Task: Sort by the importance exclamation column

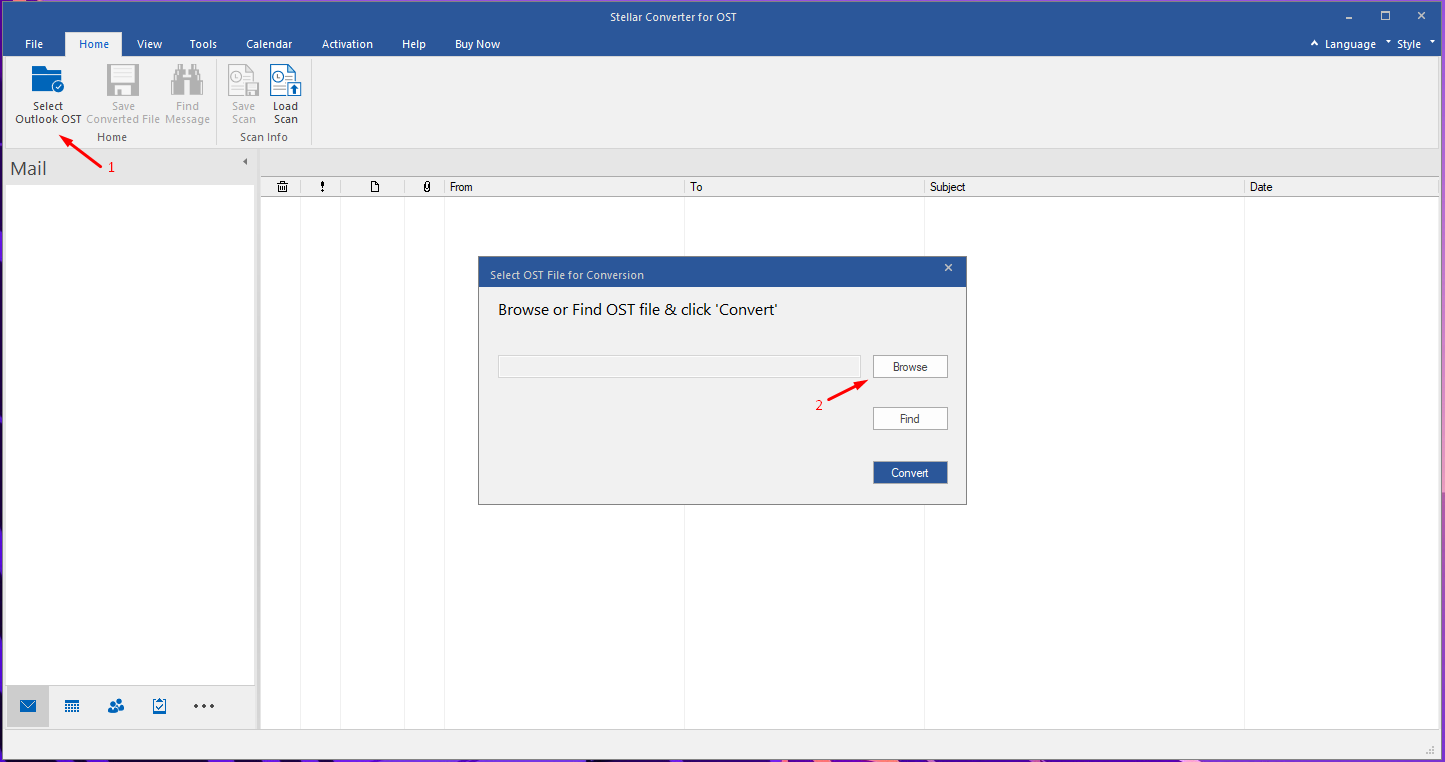Action: coord(322,187)
